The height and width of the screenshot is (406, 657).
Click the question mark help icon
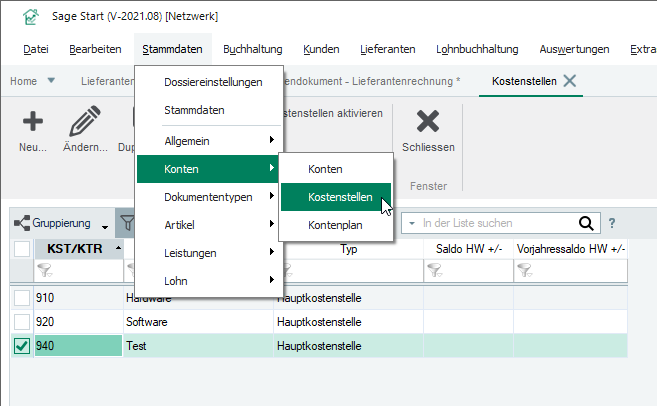pos(612,223)
